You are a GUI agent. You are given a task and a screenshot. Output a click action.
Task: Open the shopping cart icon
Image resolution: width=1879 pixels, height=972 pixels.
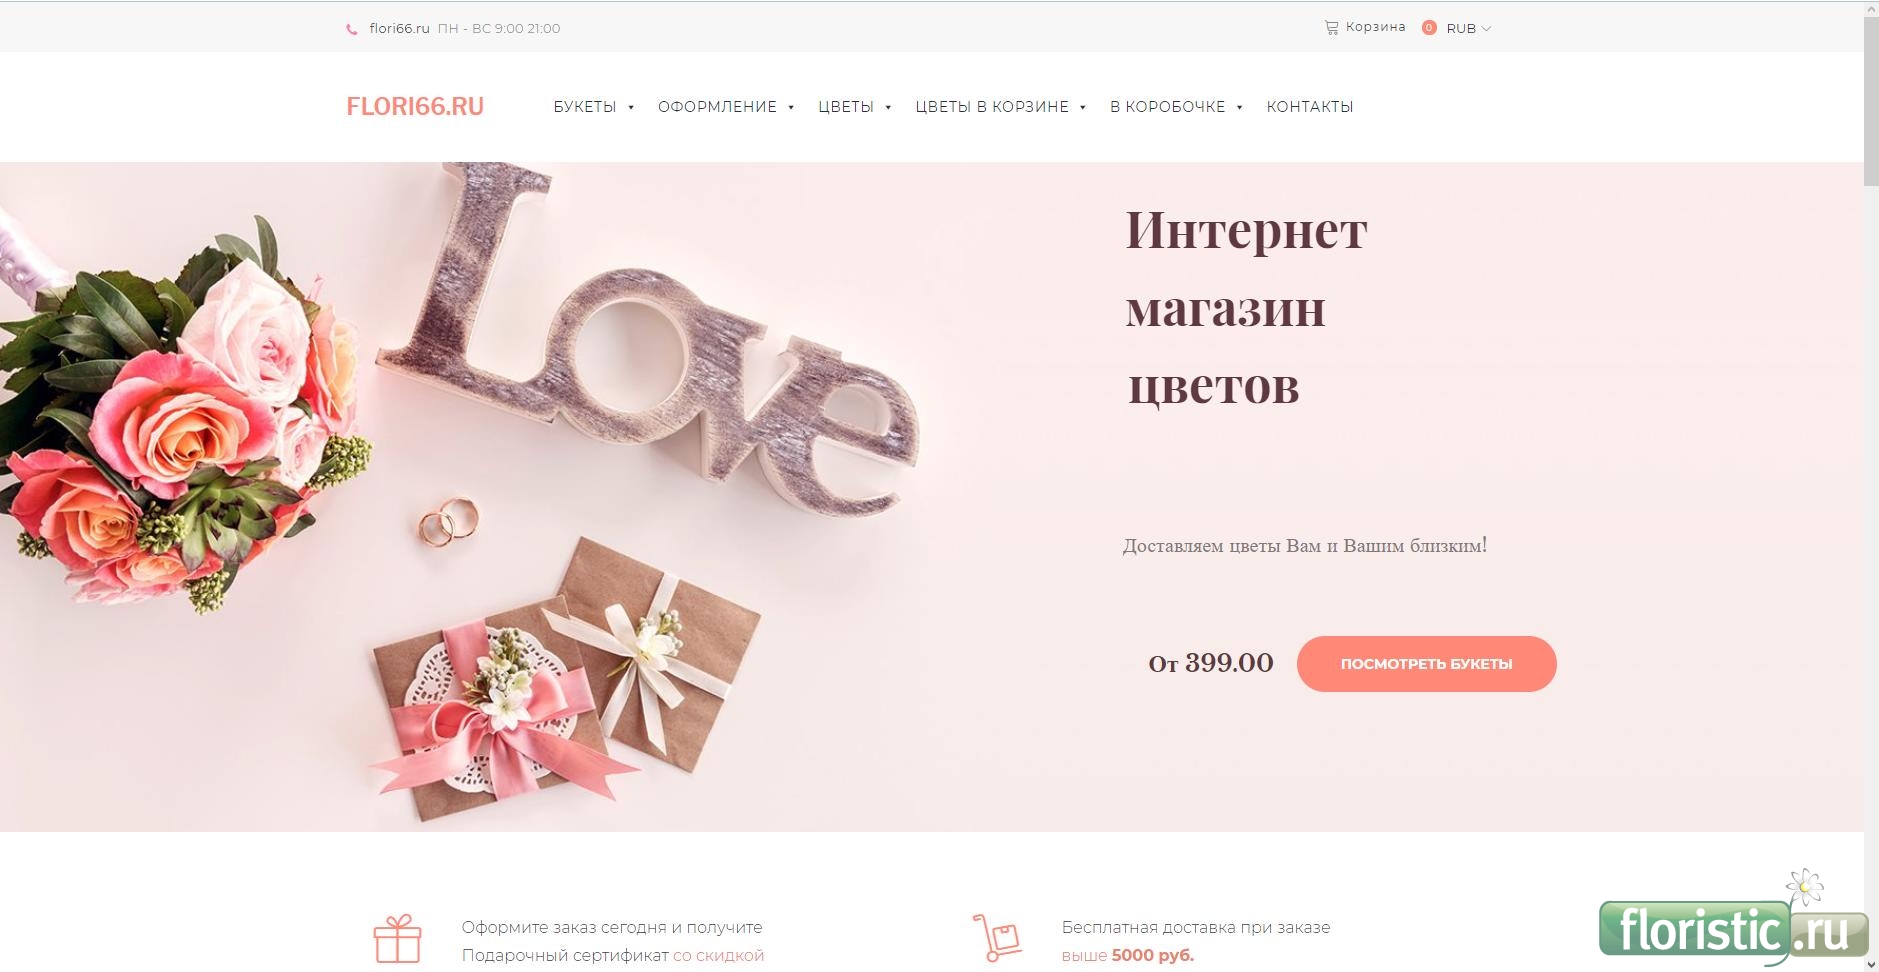click(x=1331, y=28)
